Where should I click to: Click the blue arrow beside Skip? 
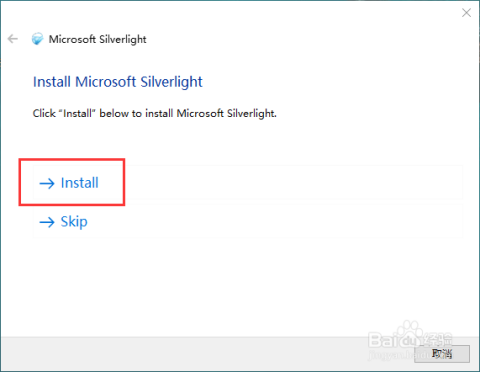coord(47,222)
